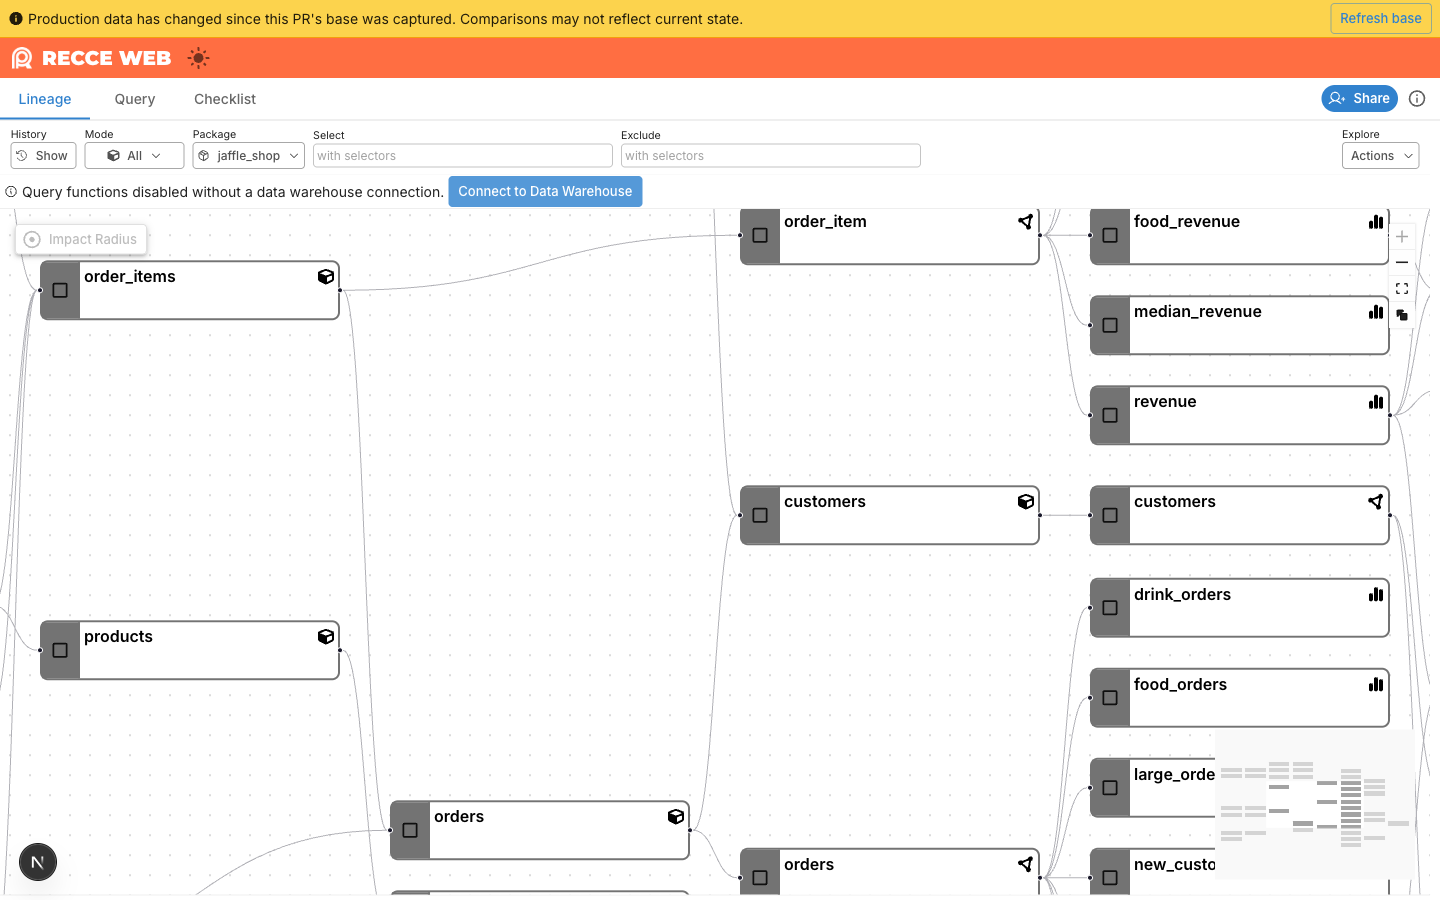Screen dimensions: 1440x900
Task: Check the large_orders node checkbox
Action: 1110,788
